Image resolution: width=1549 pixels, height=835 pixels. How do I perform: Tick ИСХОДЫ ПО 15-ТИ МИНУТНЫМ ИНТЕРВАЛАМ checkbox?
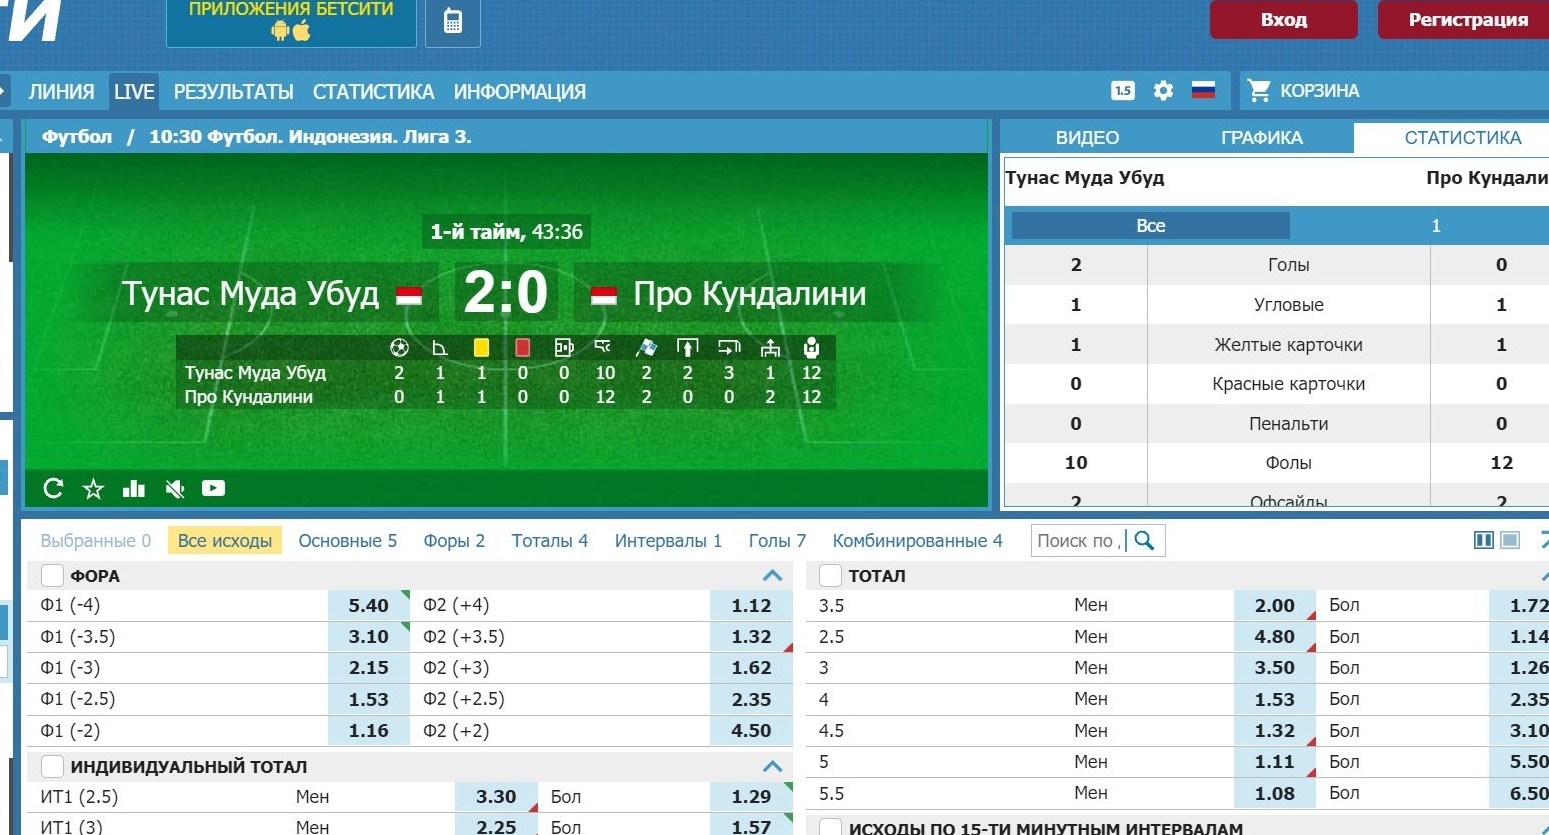point(830,828)
